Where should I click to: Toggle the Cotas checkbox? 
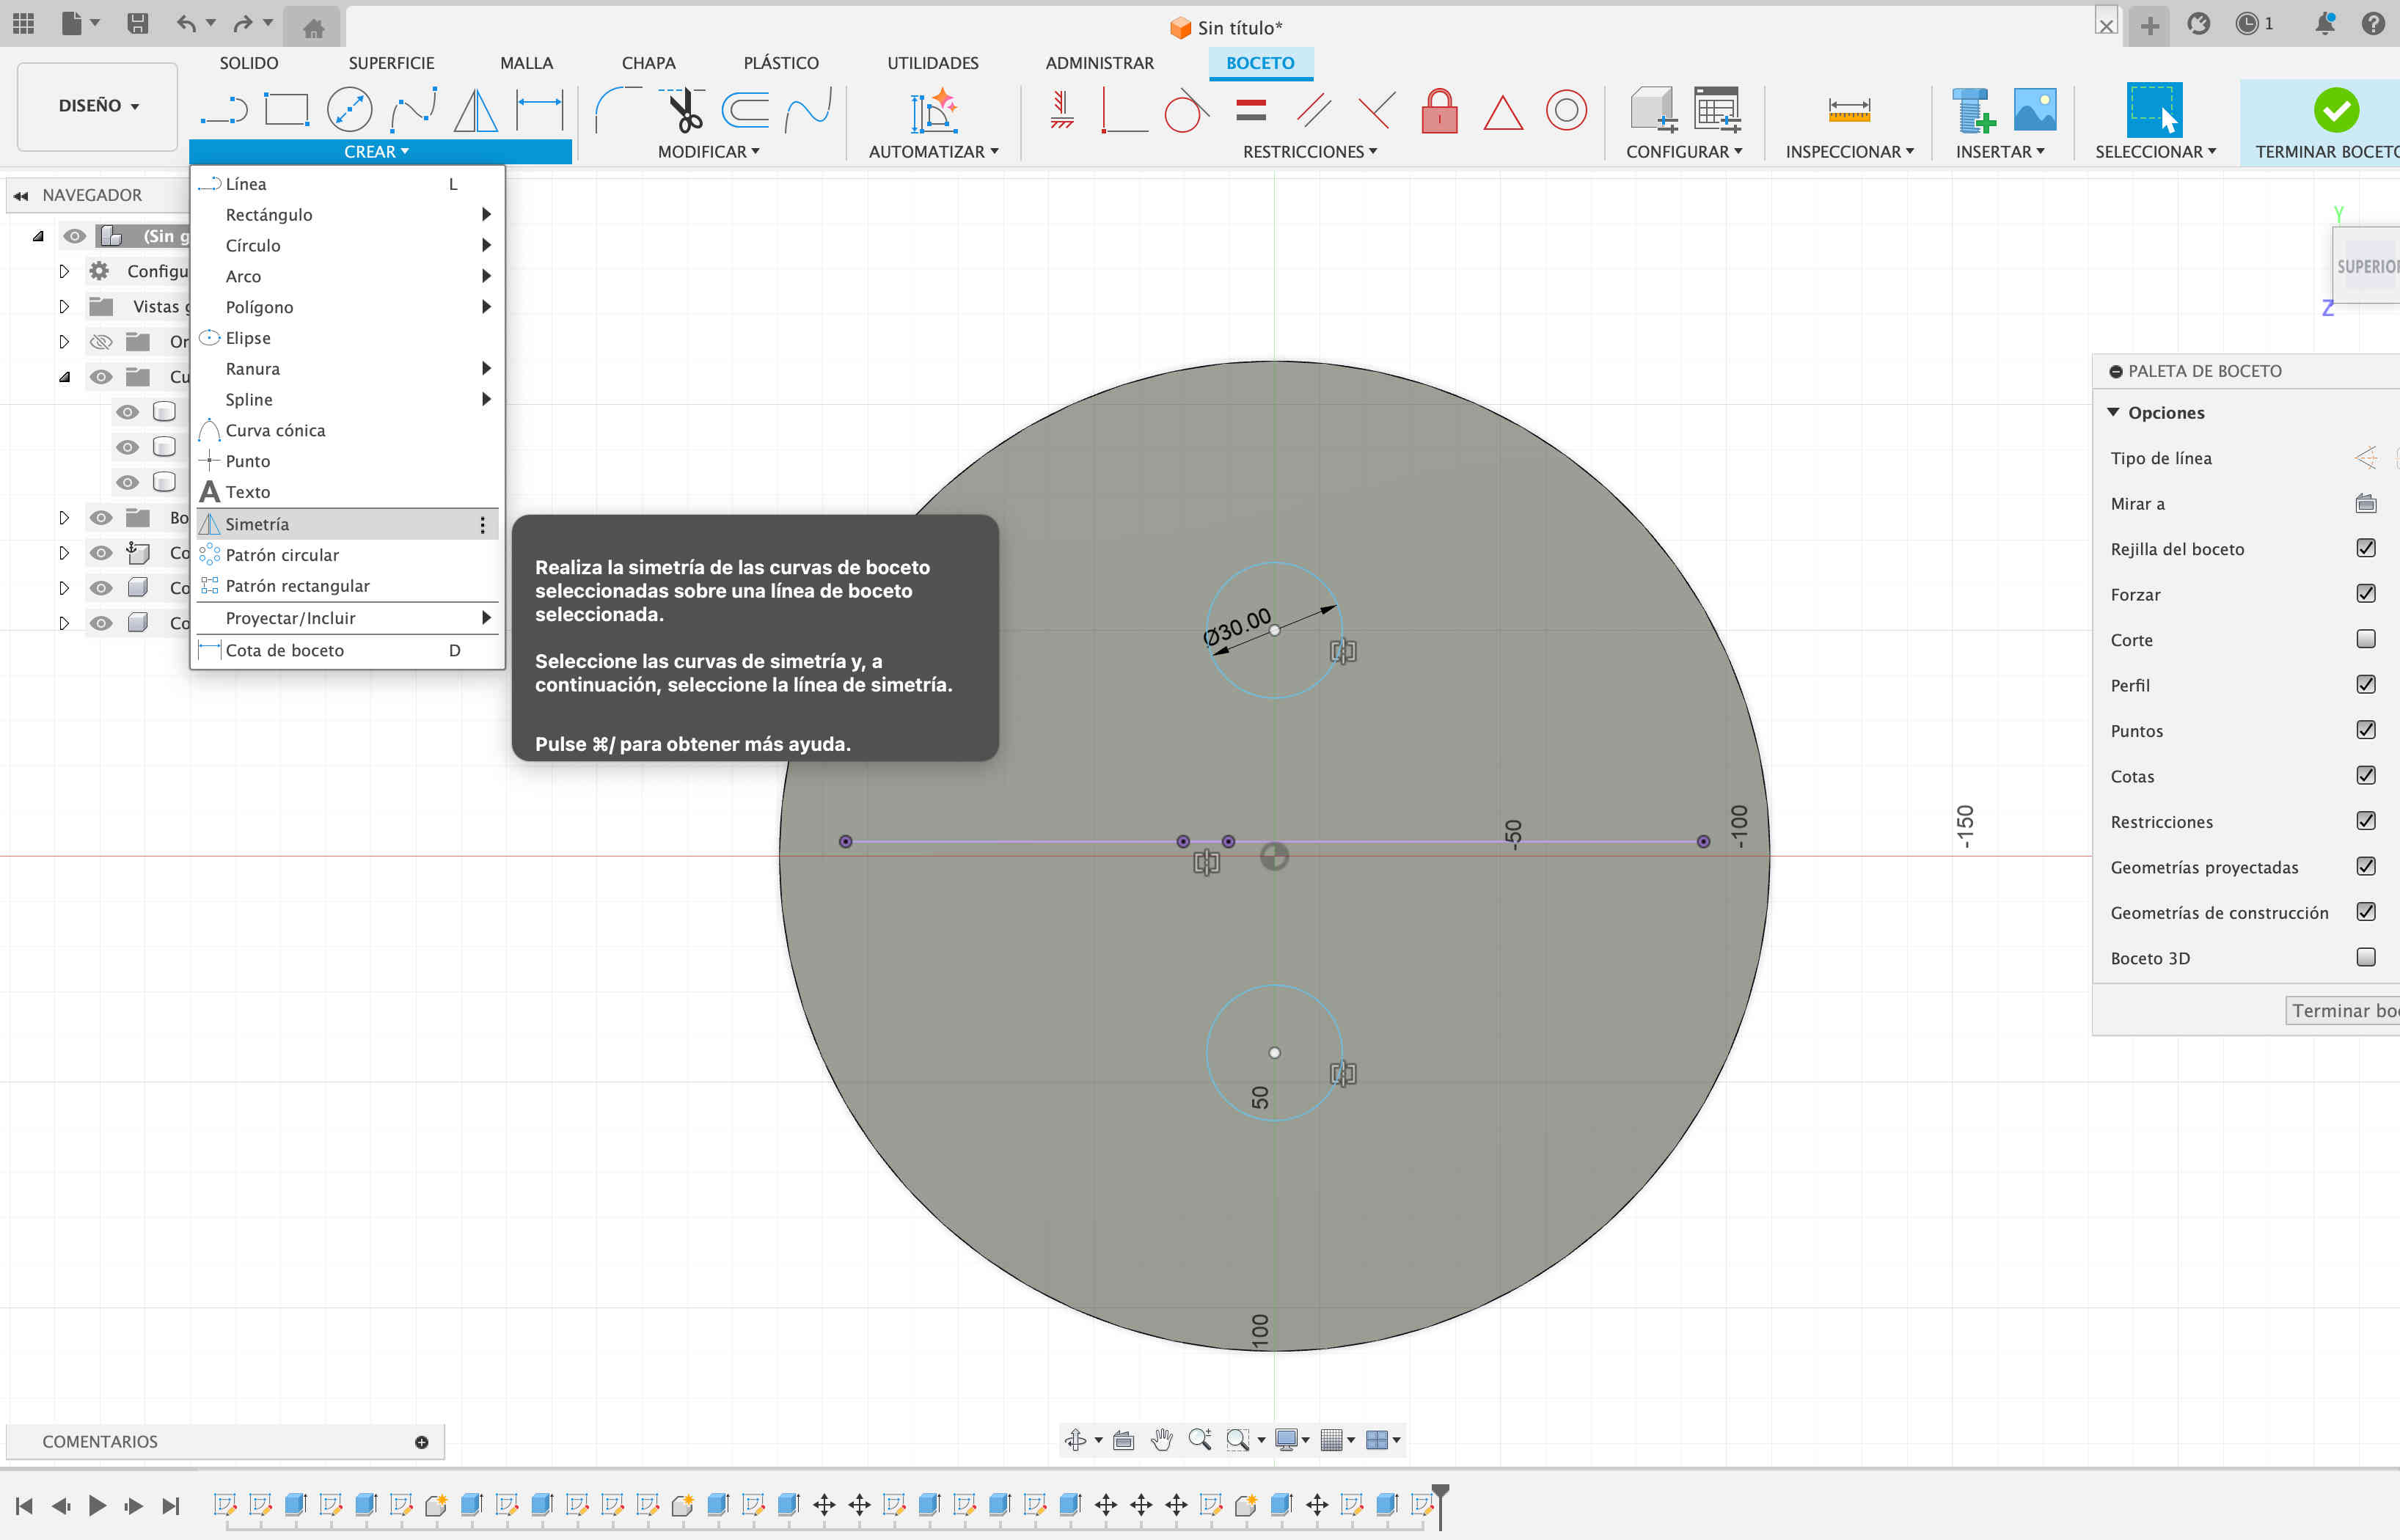click(2366, 776)
